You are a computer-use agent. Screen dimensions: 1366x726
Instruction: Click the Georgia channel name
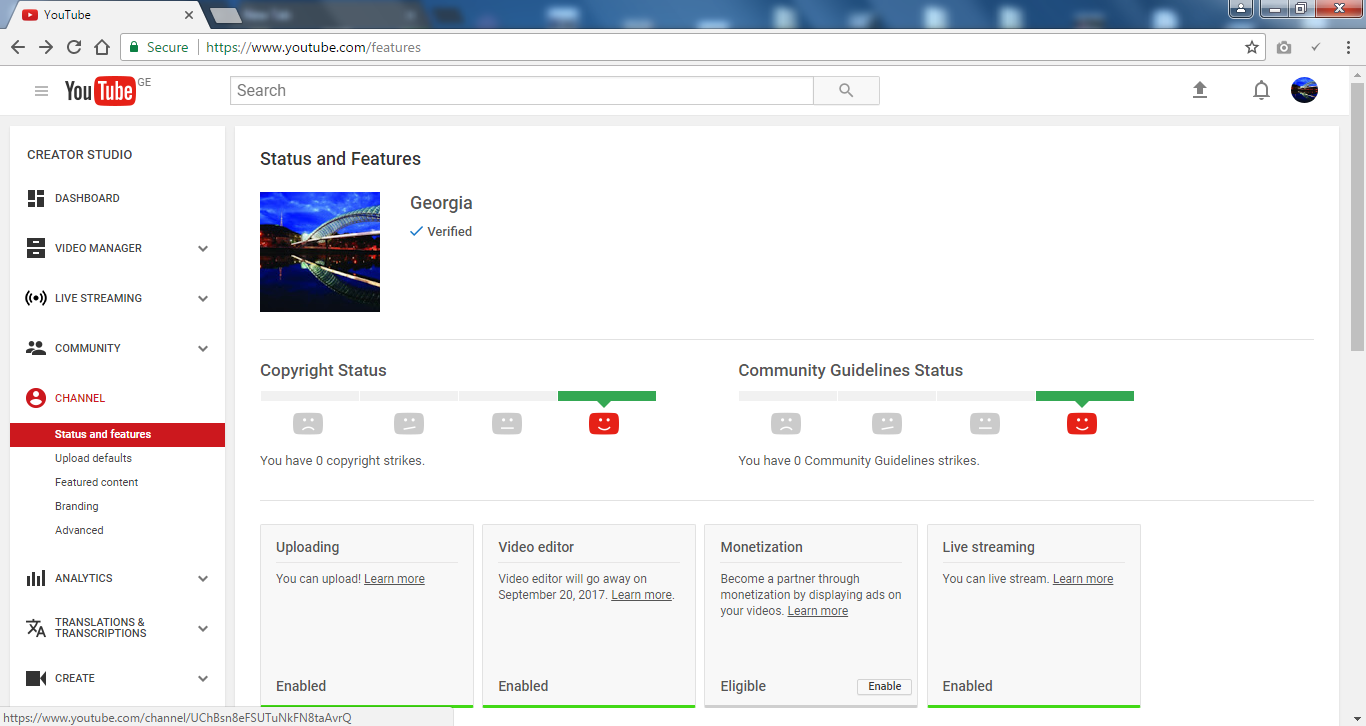(441, 203)
